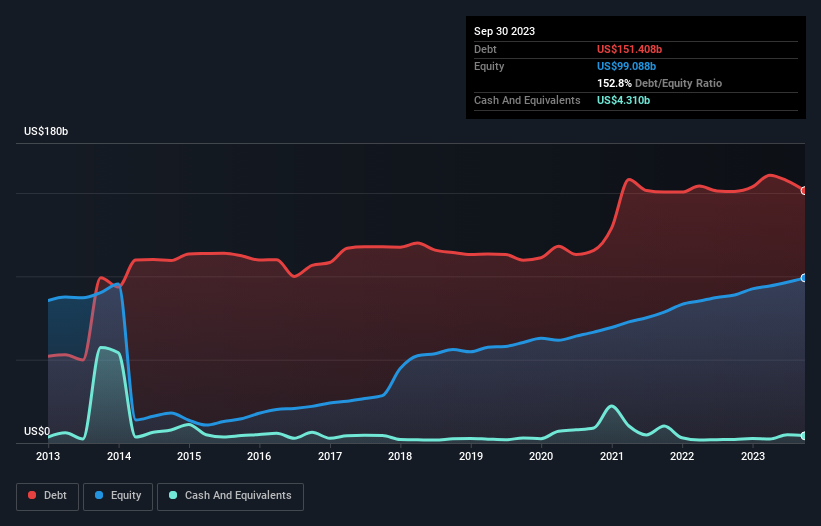The width and height of the screenshot is (821, 526).
Task: Click the blue Equity endpoint marker
Action: tap(804, 278)
